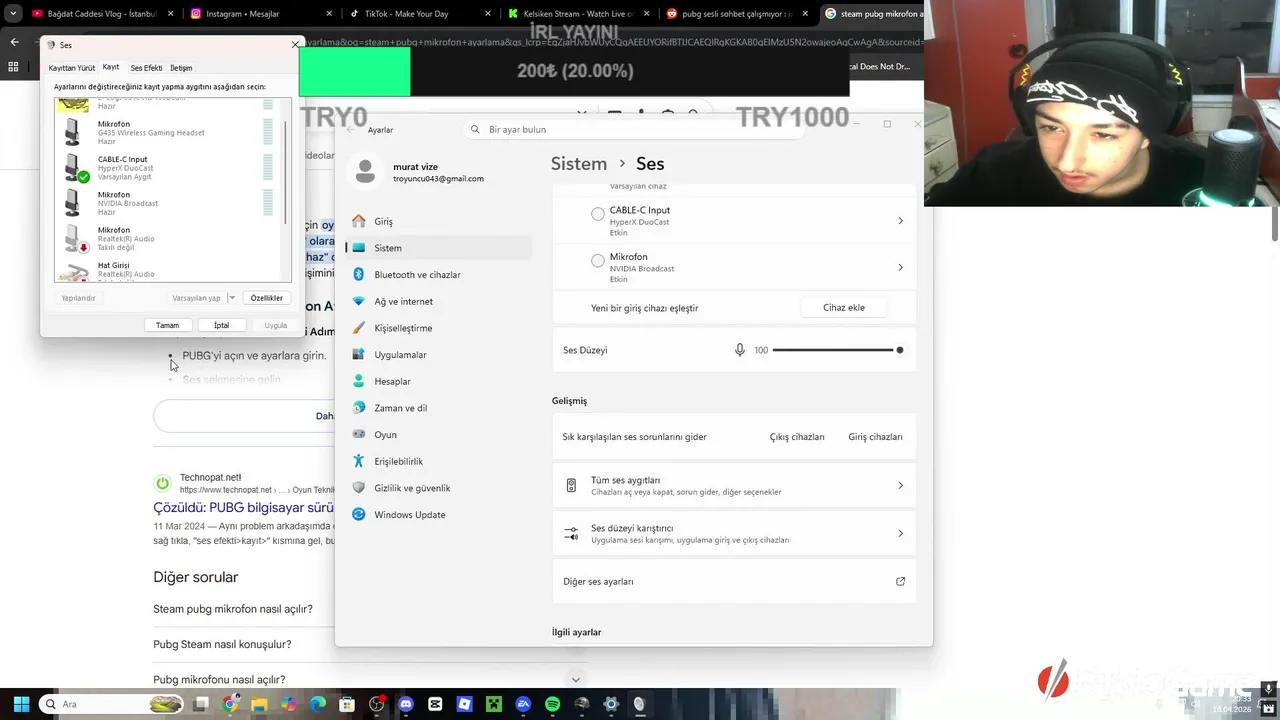Open Tüm ses aygıtları chevron
This screenshot has height=720, width=1280.
click(900, 485)
